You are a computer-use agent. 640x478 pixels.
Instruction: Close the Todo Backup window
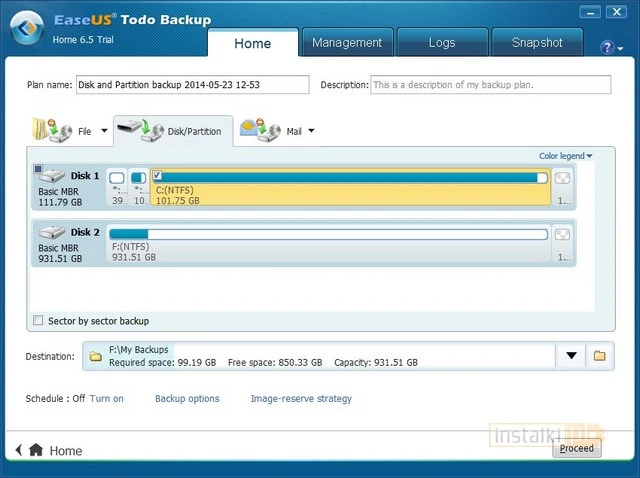click(x=616, y=12)
